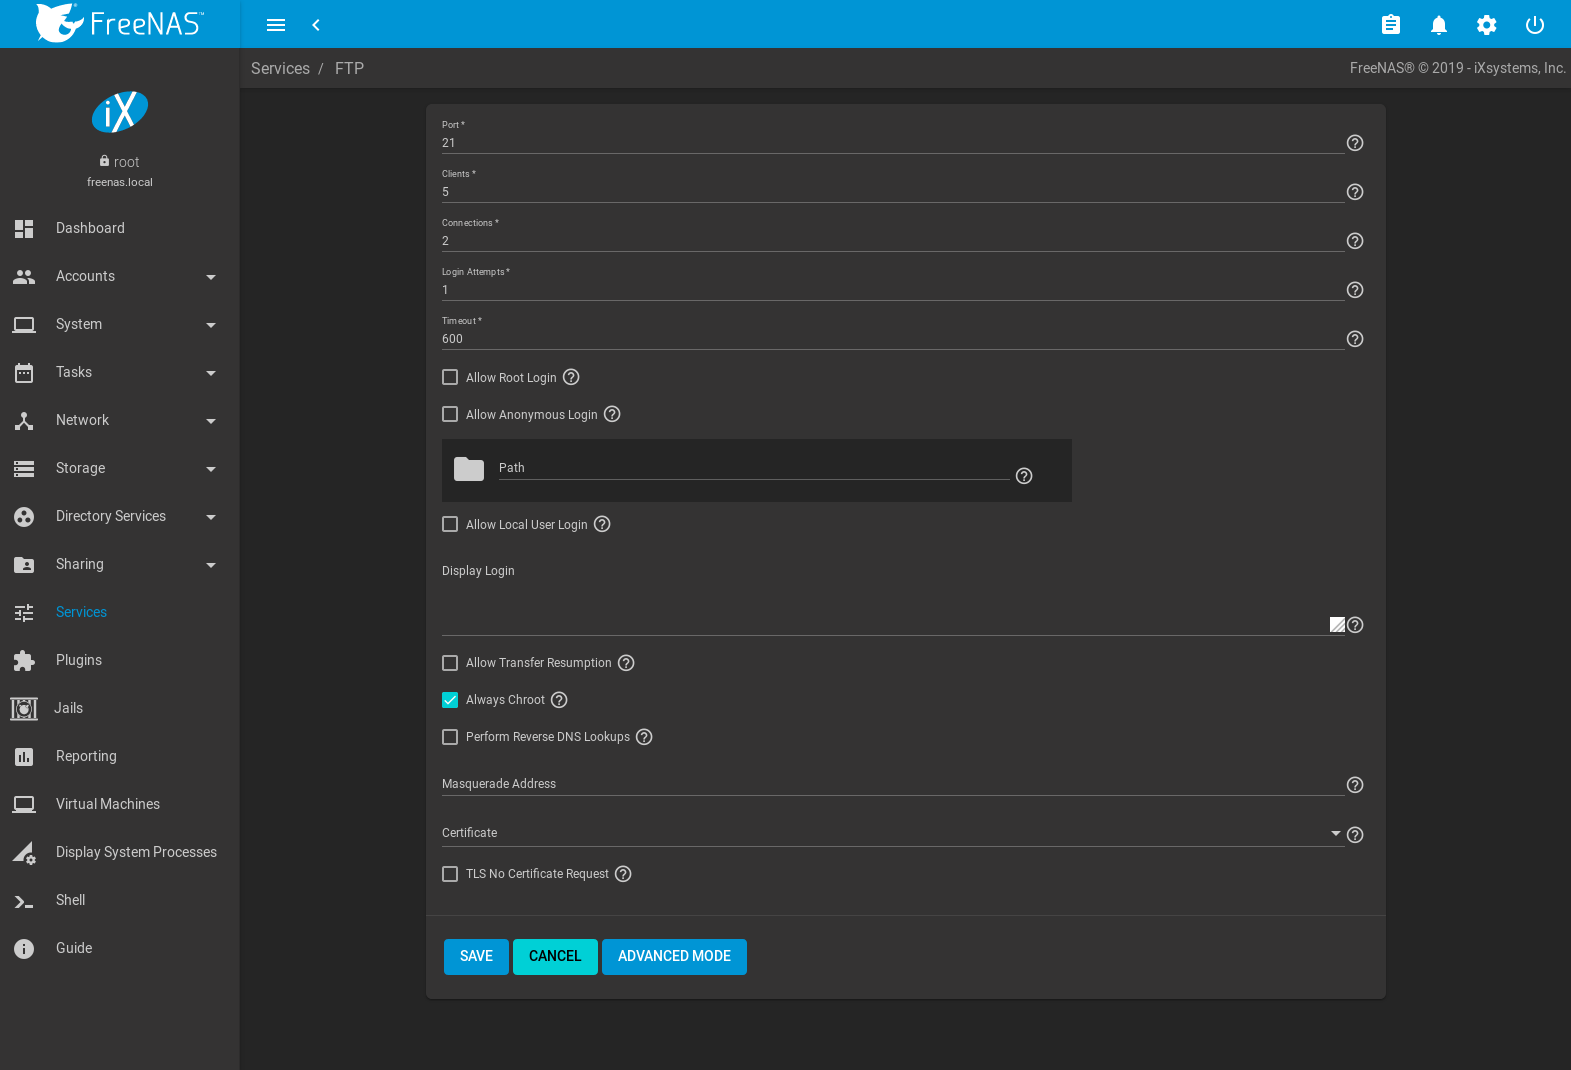
Task: Open the Path folder browser icon
Action: click(x=469, y=469)
